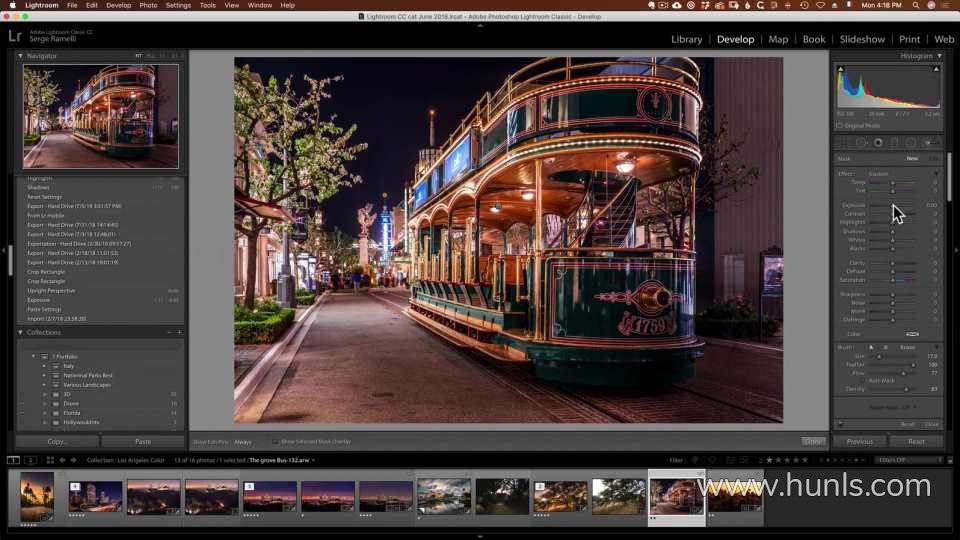
Task: Collapse the Collections panel
Action: tap(21, 332)
